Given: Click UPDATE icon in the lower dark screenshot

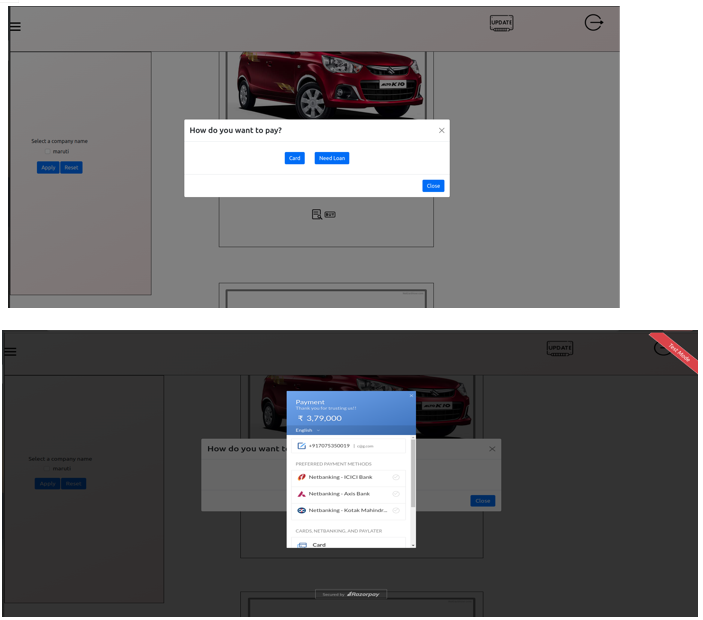Looking at the screenshot, I should pos(560,348).
